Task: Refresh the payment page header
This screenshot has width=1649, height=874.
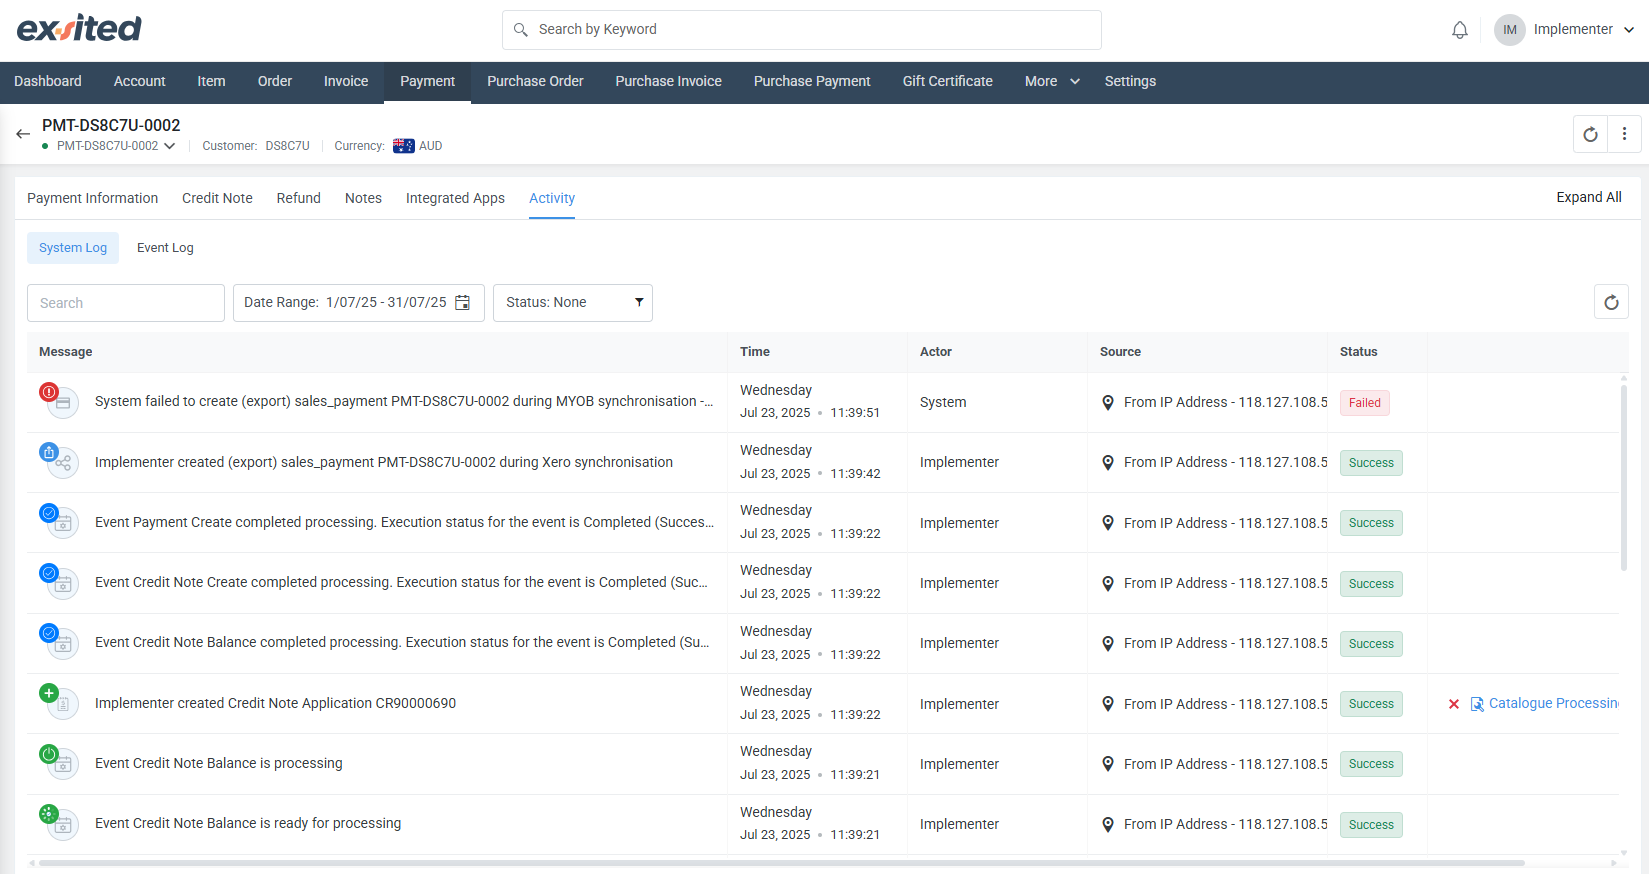Action: [x=1590, y=134]
